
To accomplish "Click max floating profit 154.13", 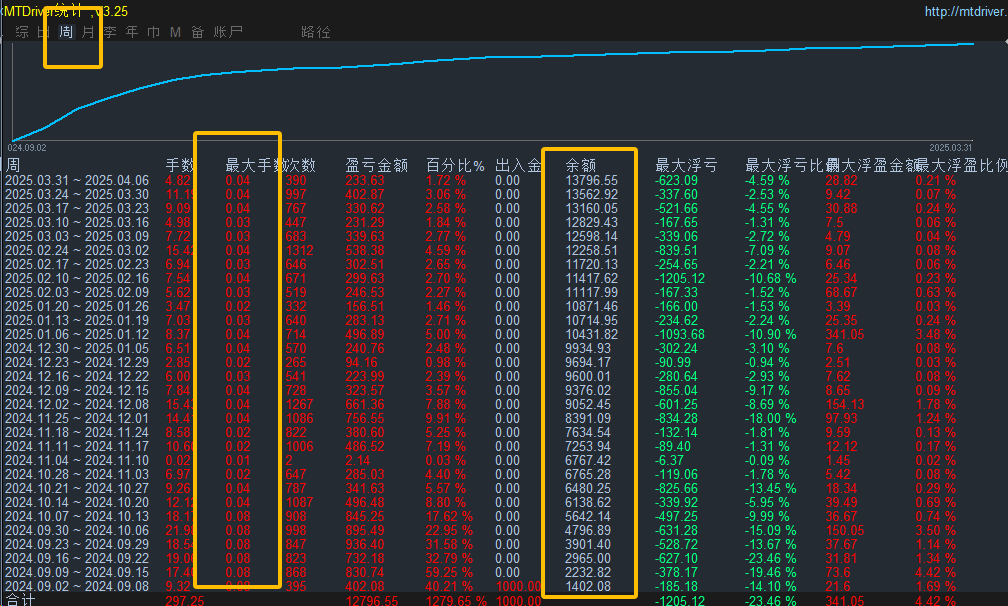I will pos(845,404).
